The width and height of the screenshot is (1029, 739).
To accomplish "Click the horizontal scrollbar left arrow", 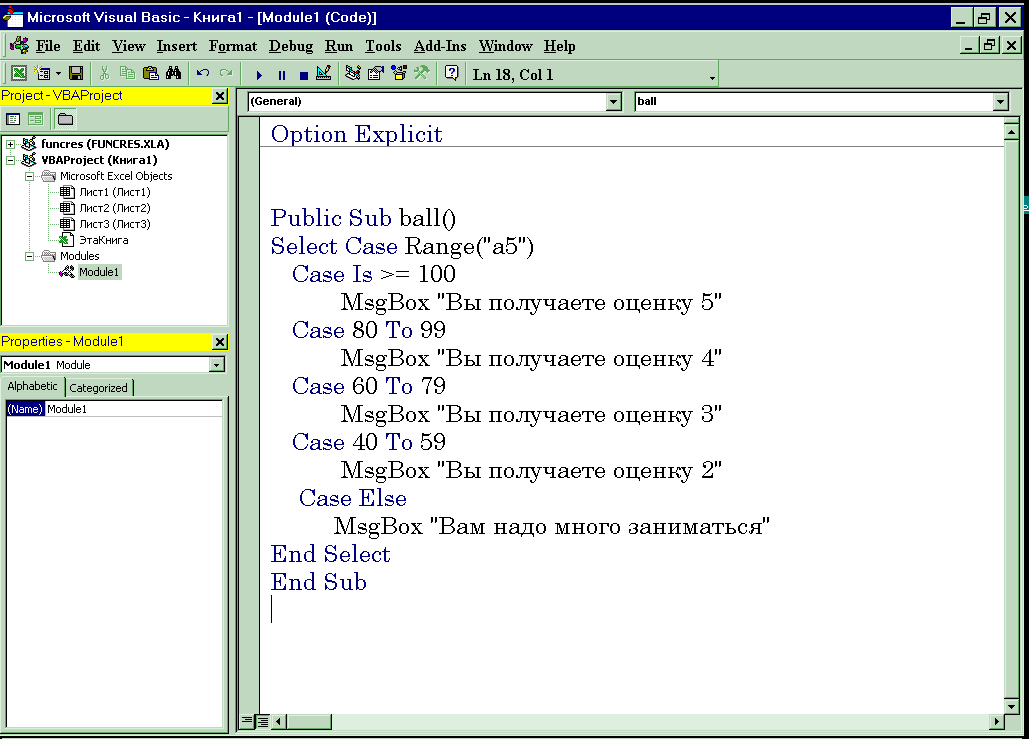I will point(279,721).
